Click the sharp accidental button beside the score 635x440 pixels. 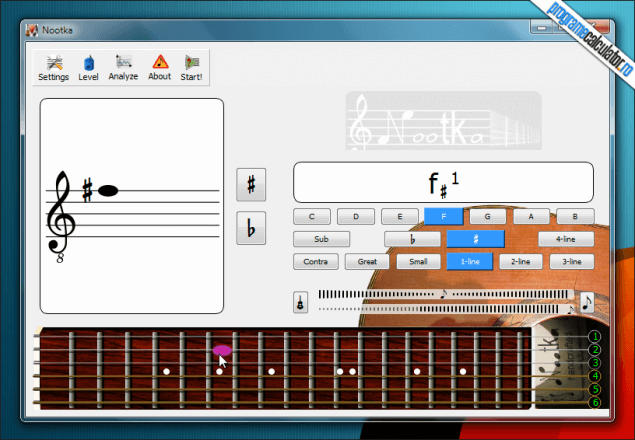251,185
